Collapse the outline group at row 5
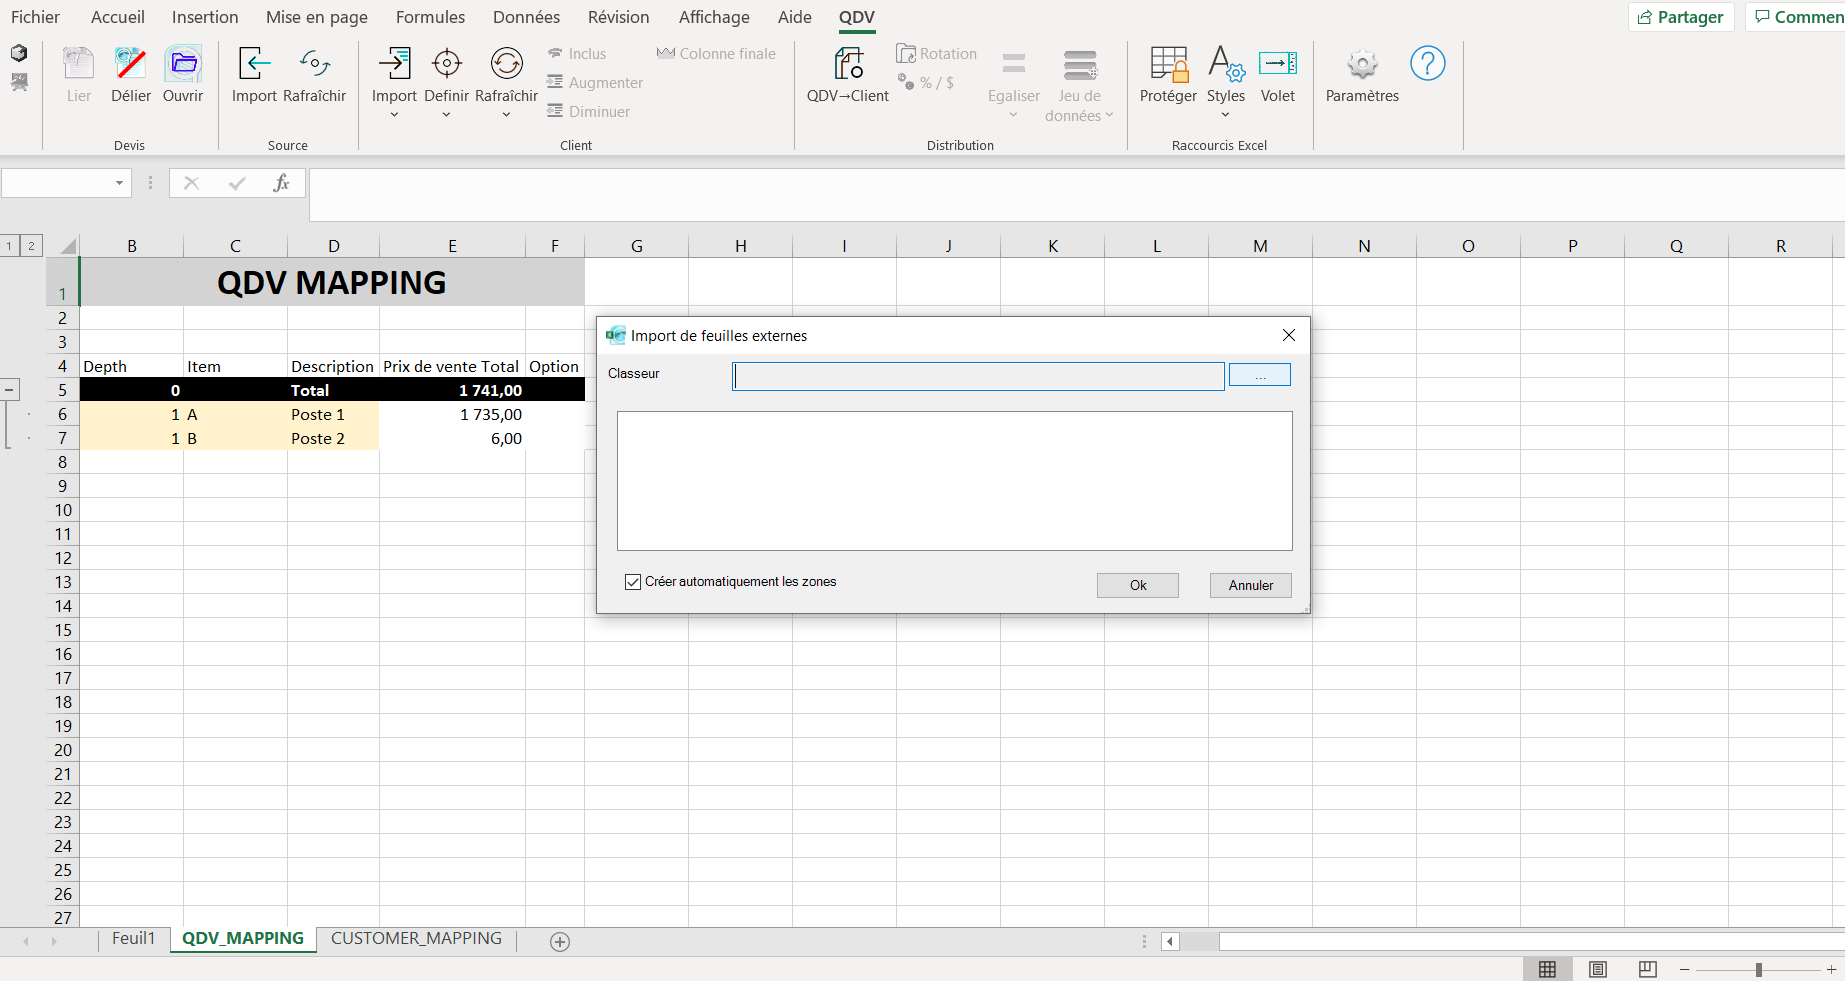This screenshot has height=981, width=1845. 9,389
